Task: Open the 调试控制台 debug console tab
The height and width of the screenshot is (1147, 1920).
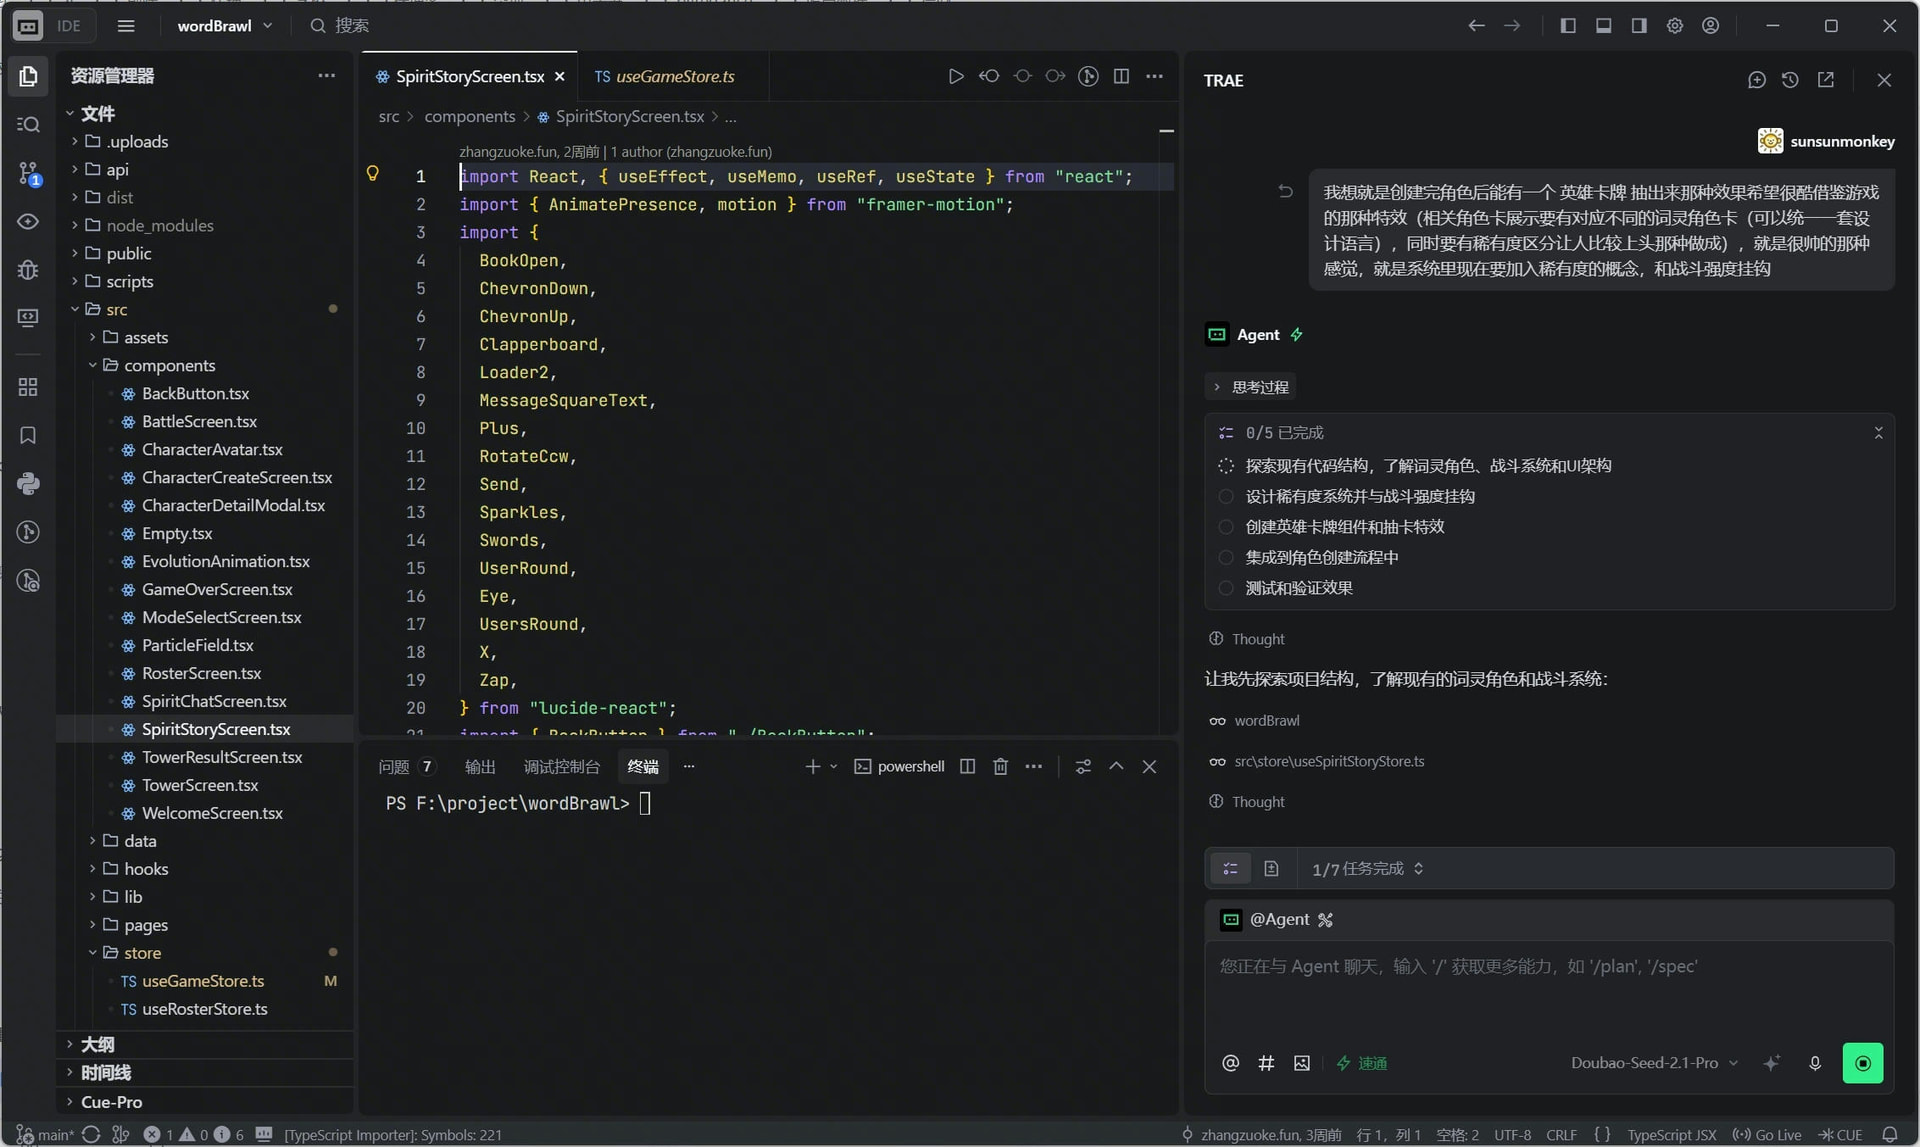Action: (x=561, y=766)
